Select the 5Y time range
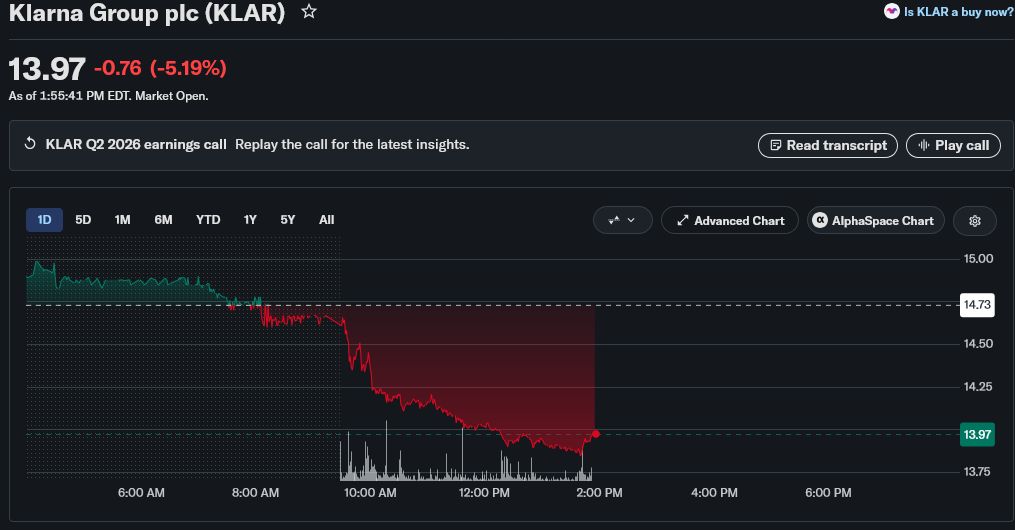The image size is (1015, 530). 287,220
